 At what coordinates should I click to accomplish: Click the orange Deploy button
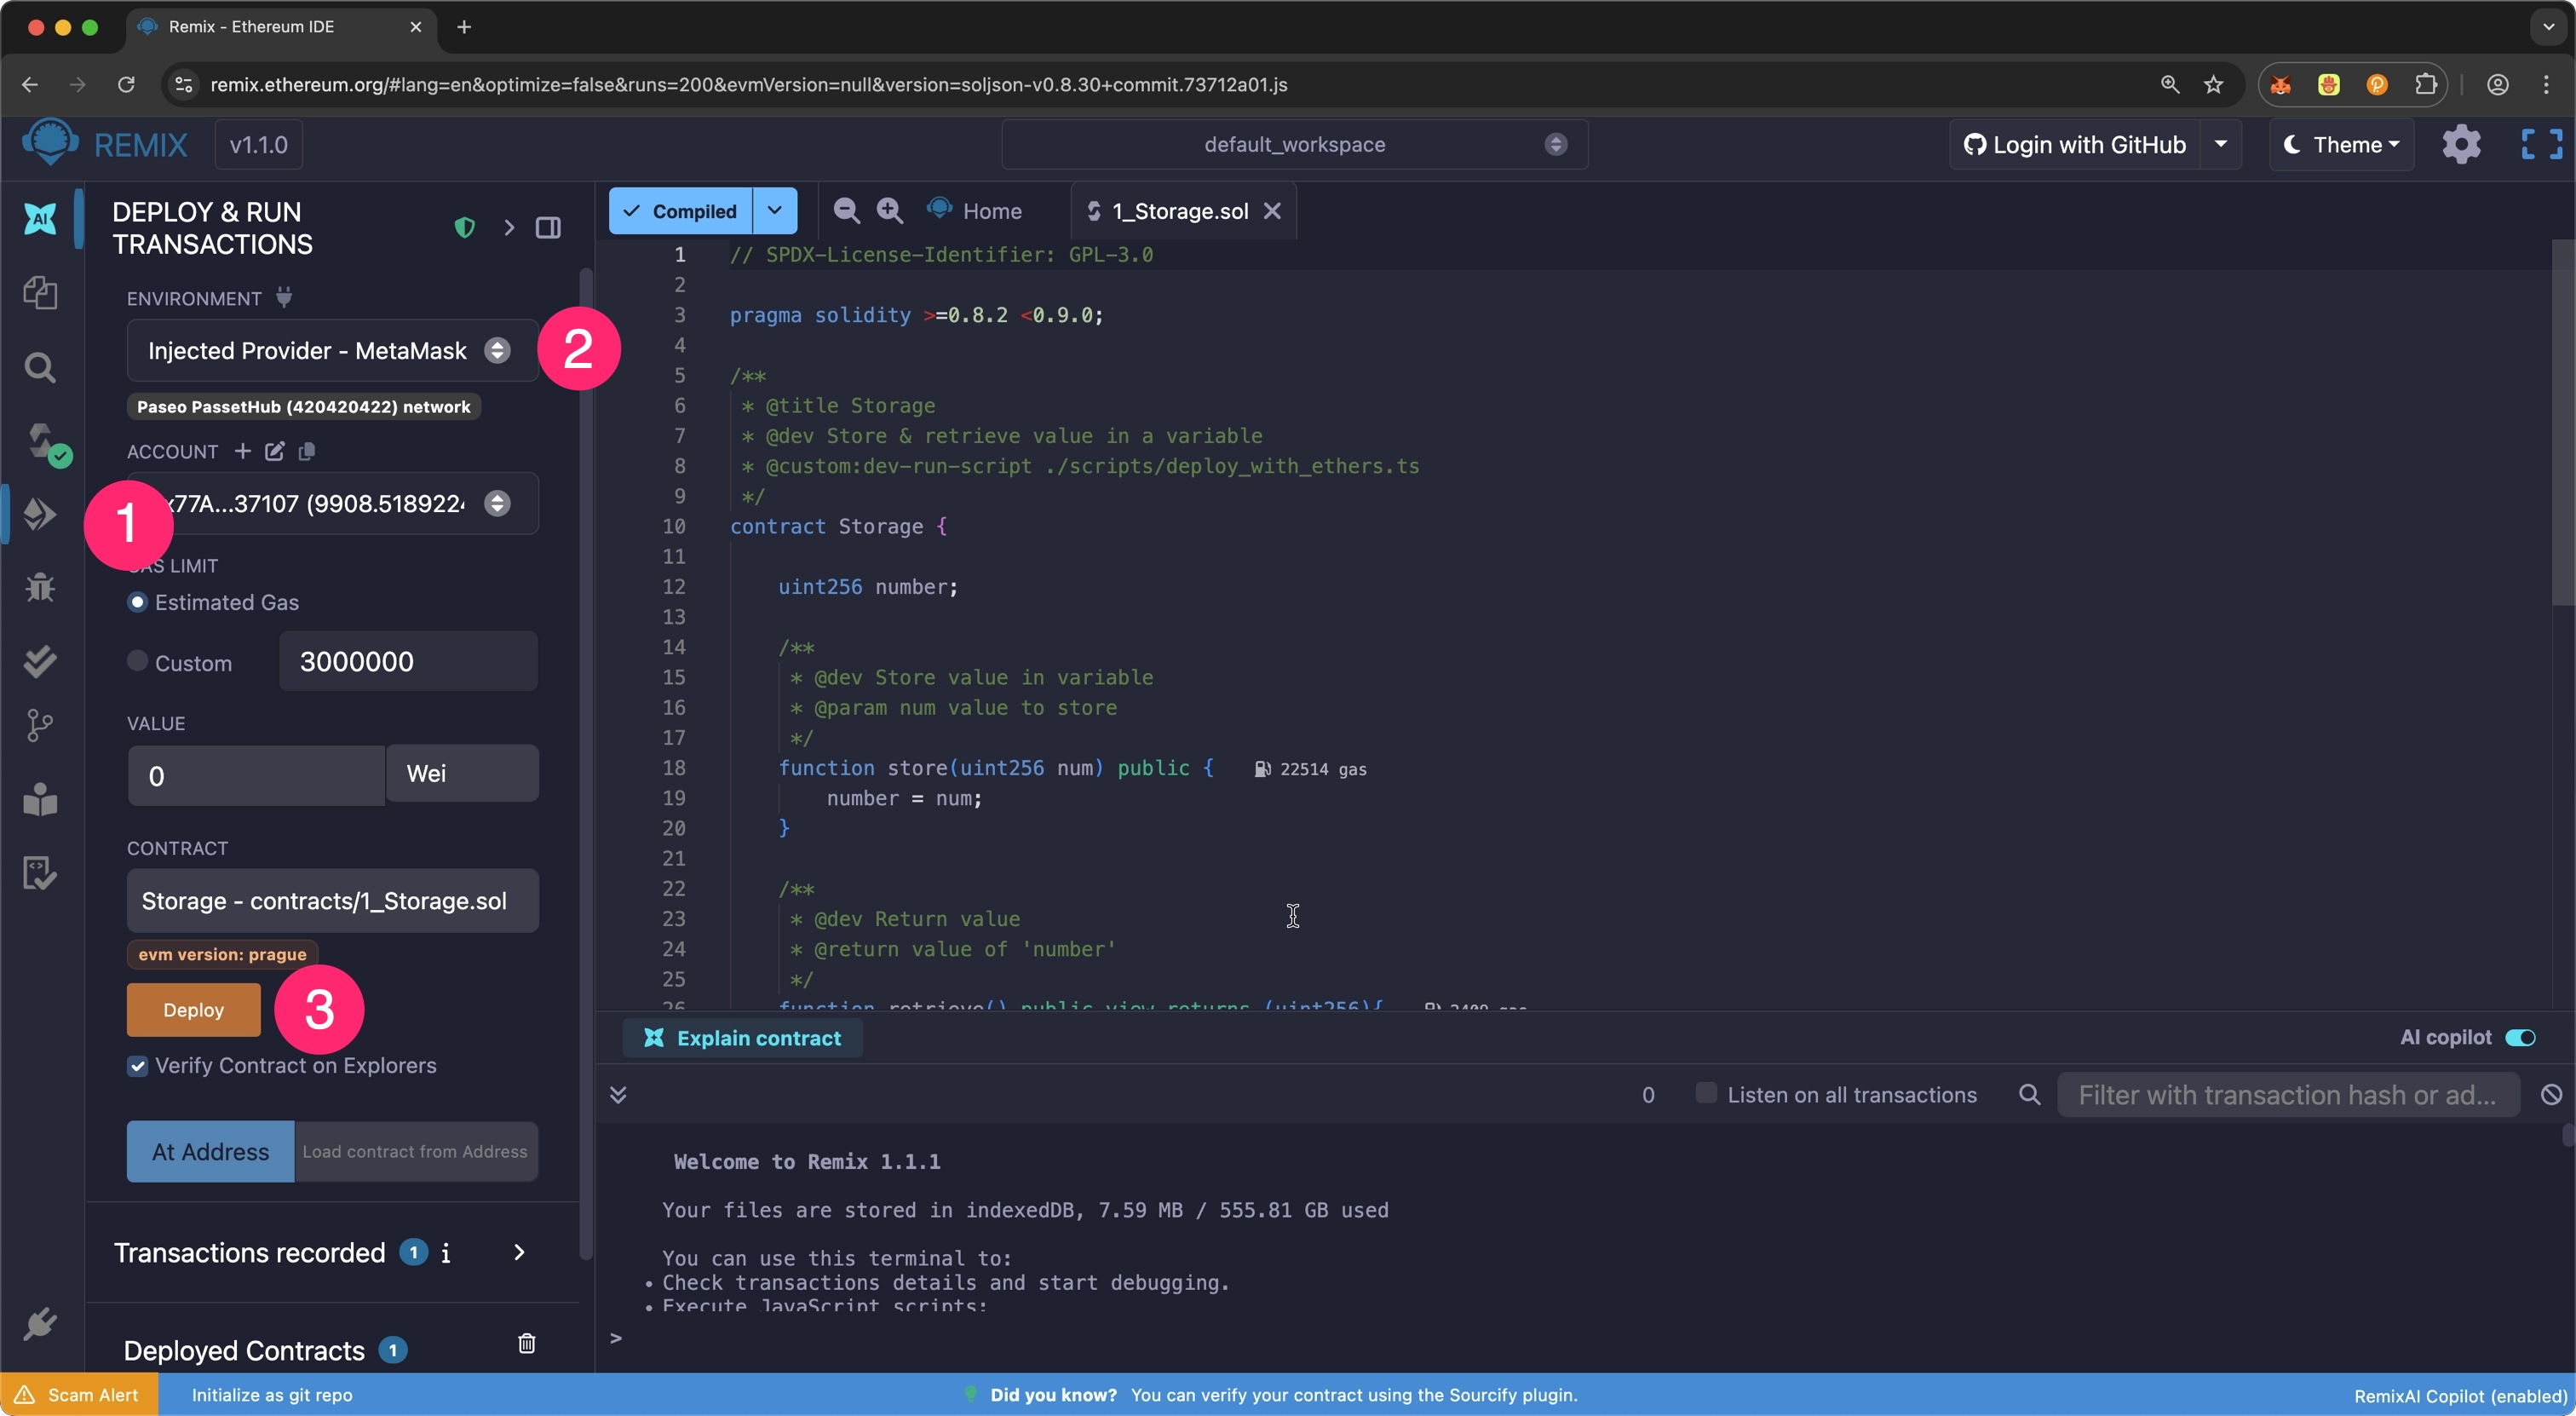pos(193,1010)
